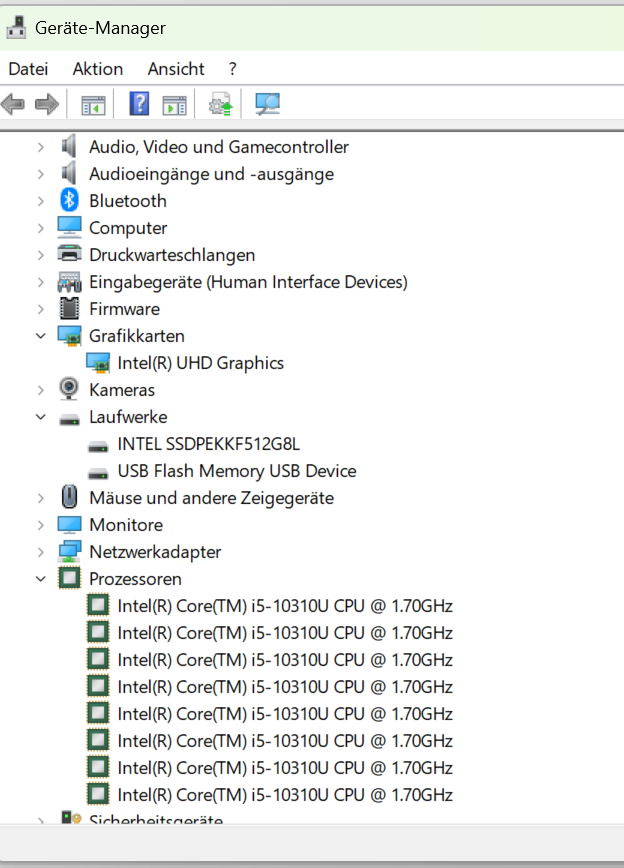Select the Laufwerke label

coord(128,416)
